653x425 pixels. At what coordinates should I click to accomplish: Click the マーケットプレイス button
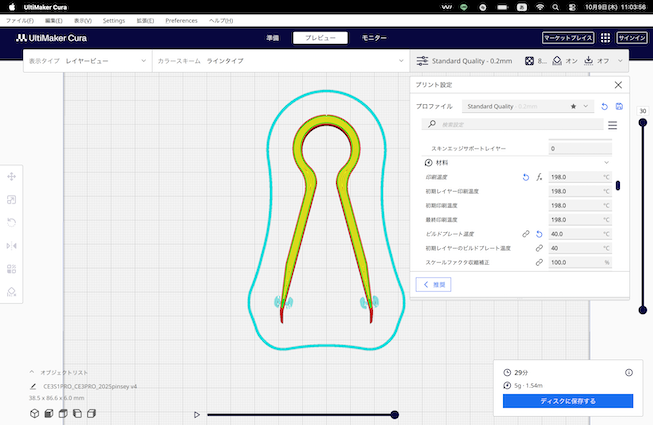point(567,37)
